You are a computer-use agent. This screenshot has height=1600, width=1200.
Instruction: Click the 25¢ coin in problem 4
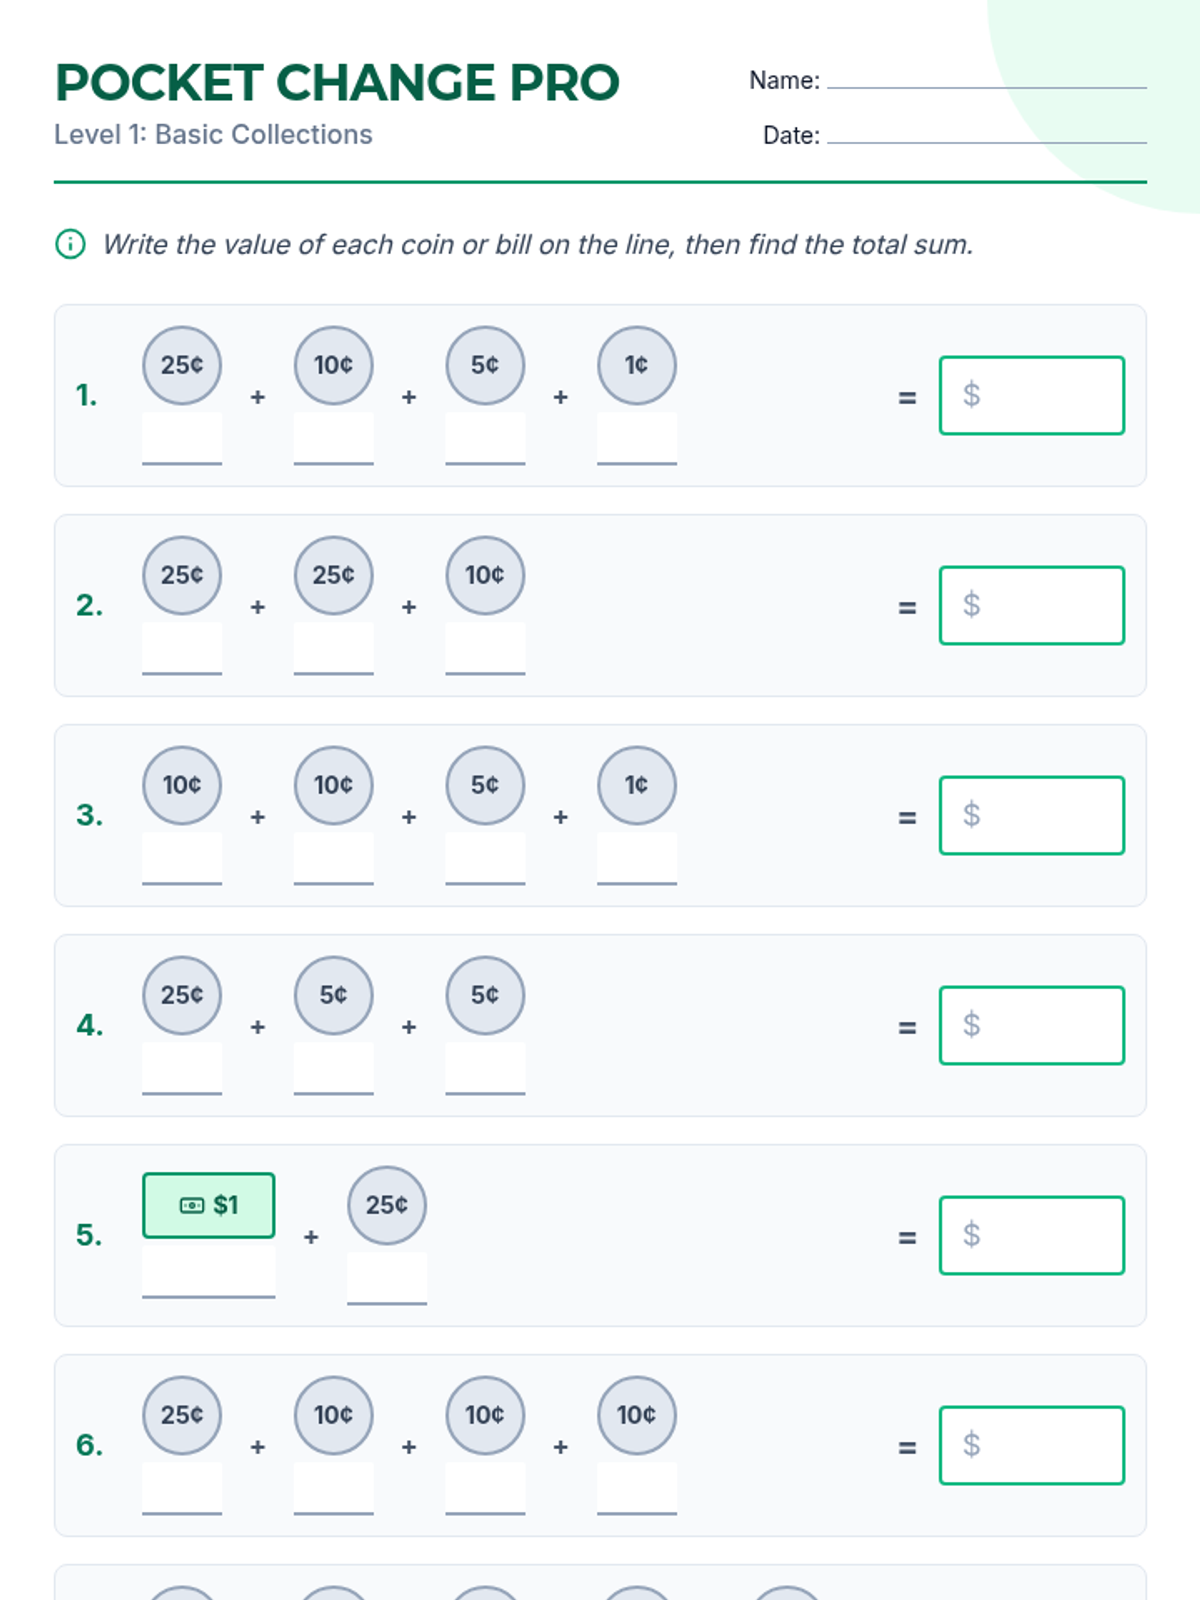182,995
